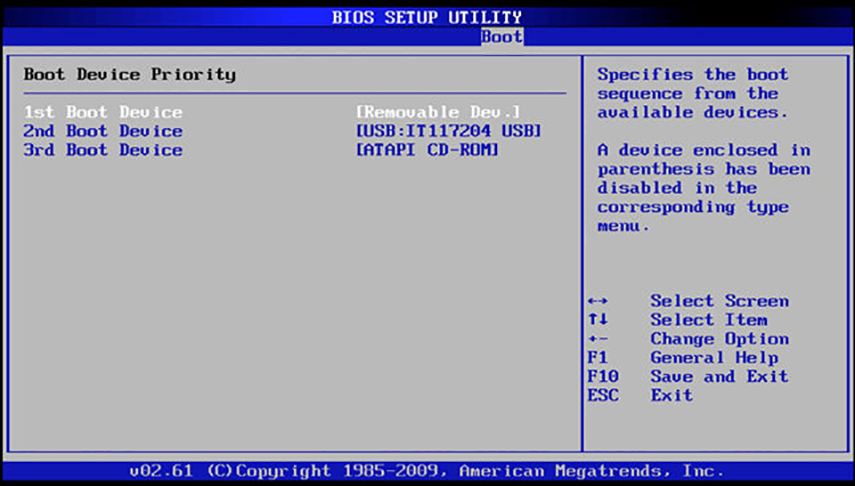Image resolution: width=855 pixels, height=486 pixels.
Task: Click the Change Option legend text
Action: (719, 339)
